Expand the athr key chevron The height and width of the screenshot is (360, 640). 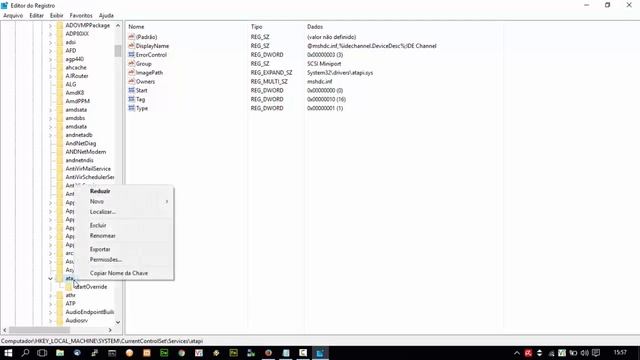pos(50,296)
